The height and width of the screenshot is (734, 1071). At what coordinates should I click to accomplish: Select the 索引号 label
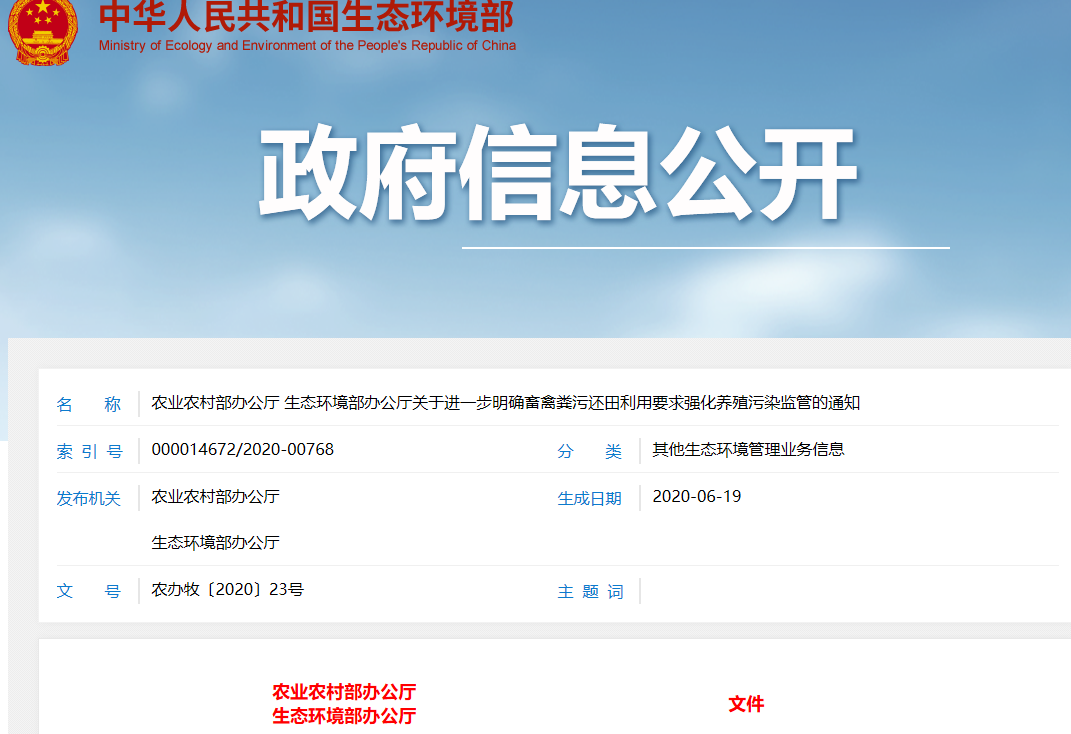coord(89,451)
